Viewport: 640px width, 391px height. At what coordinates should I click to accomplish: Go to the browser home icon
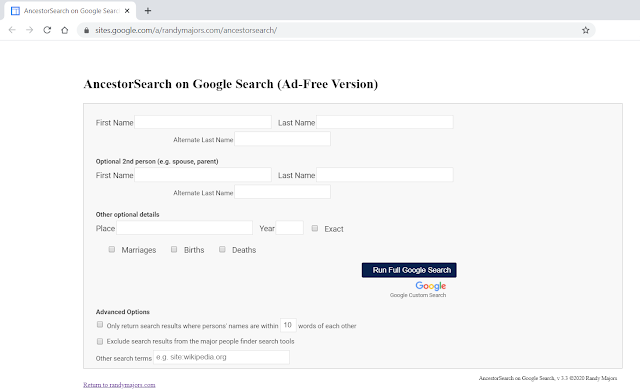coord(64,30)
